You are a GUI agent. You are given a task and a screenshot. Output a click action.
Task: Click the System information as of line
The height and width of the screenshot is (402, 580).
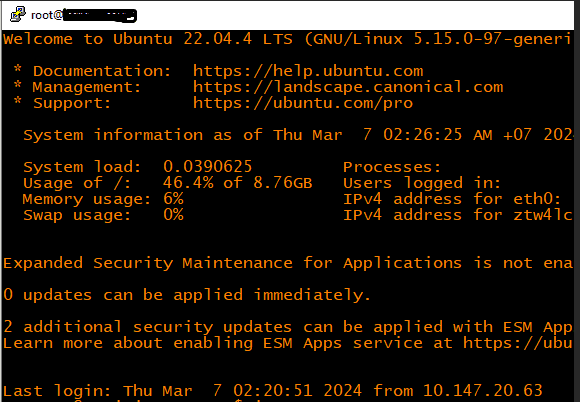(298, 135)
